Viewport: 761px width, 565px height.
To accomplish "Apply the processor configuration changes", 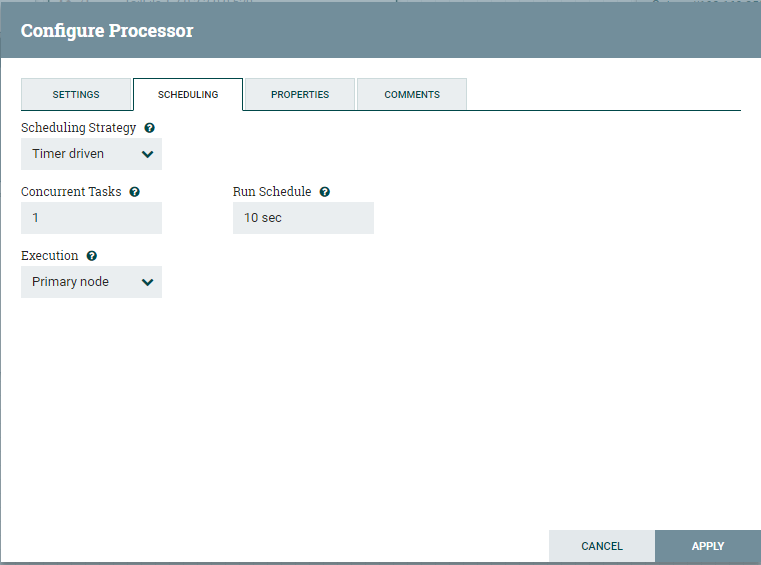I will 708,546.
